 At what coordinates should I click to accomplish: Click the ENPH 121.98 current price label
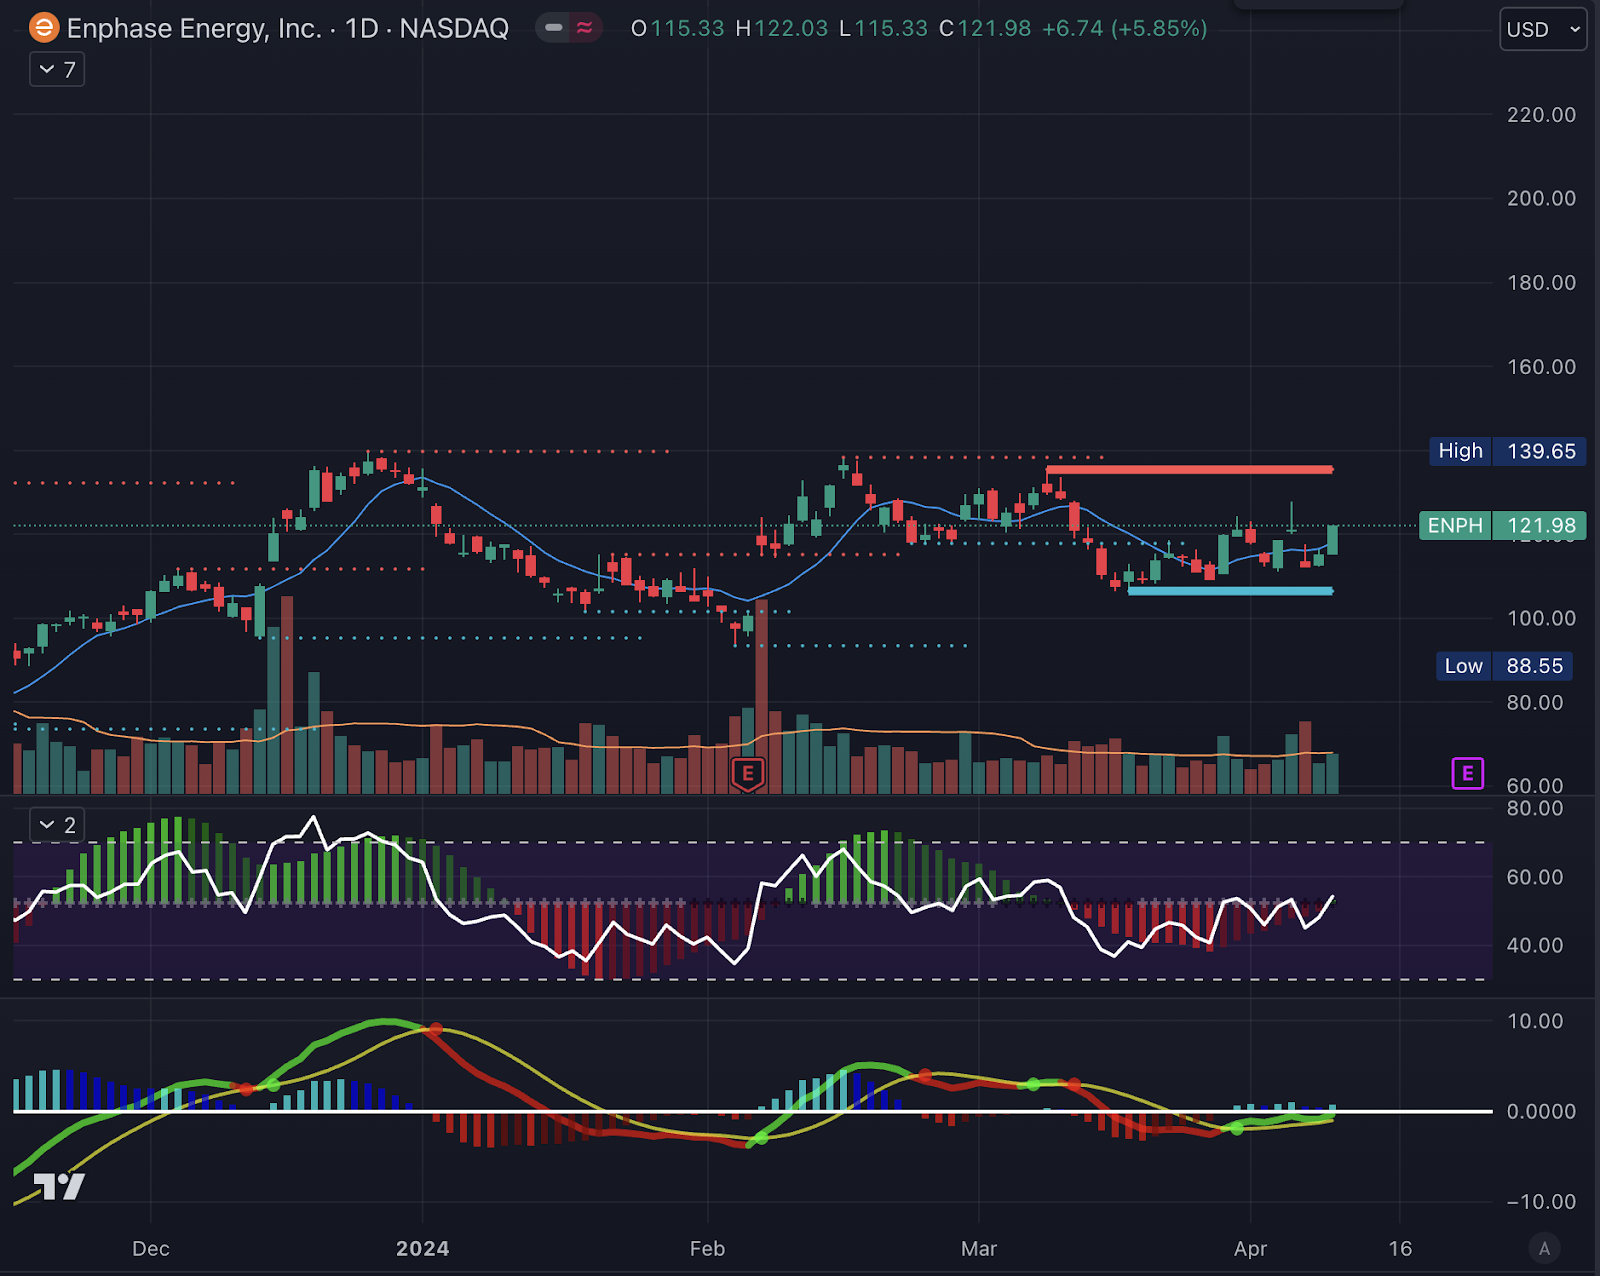[x=1502, y=526]
